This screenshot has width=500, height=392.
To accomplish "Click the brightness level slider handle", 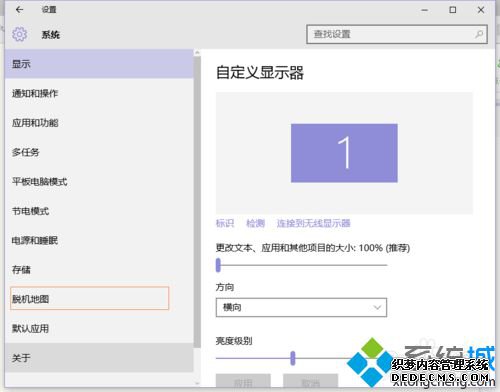I will point(293,358).
